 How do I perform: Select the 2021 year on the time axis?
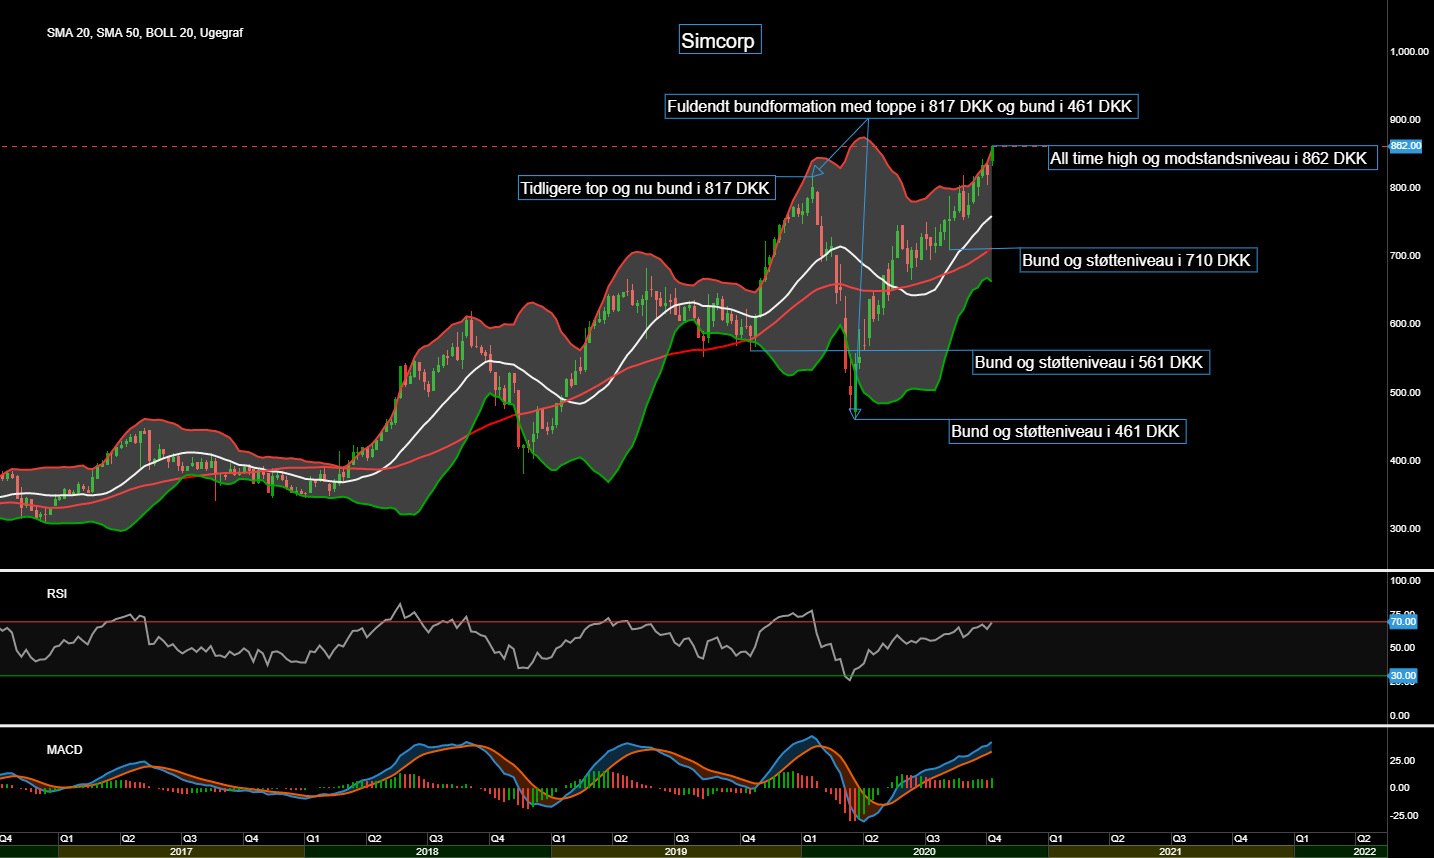1170,852
